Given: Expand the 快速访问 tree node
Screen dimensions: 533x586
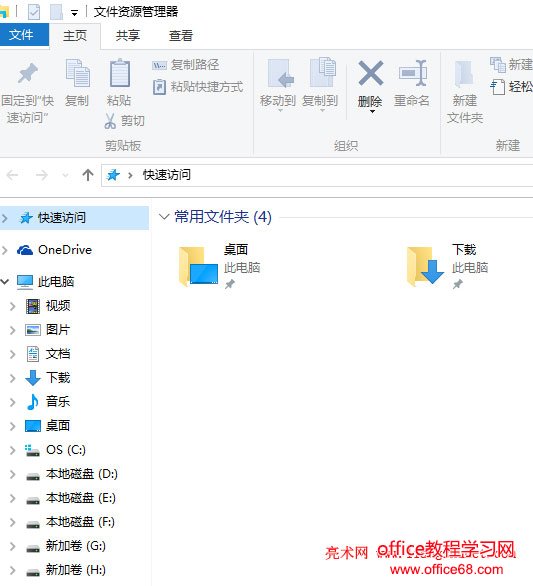Looking at the screenshot, I should (x=5, y=218).
